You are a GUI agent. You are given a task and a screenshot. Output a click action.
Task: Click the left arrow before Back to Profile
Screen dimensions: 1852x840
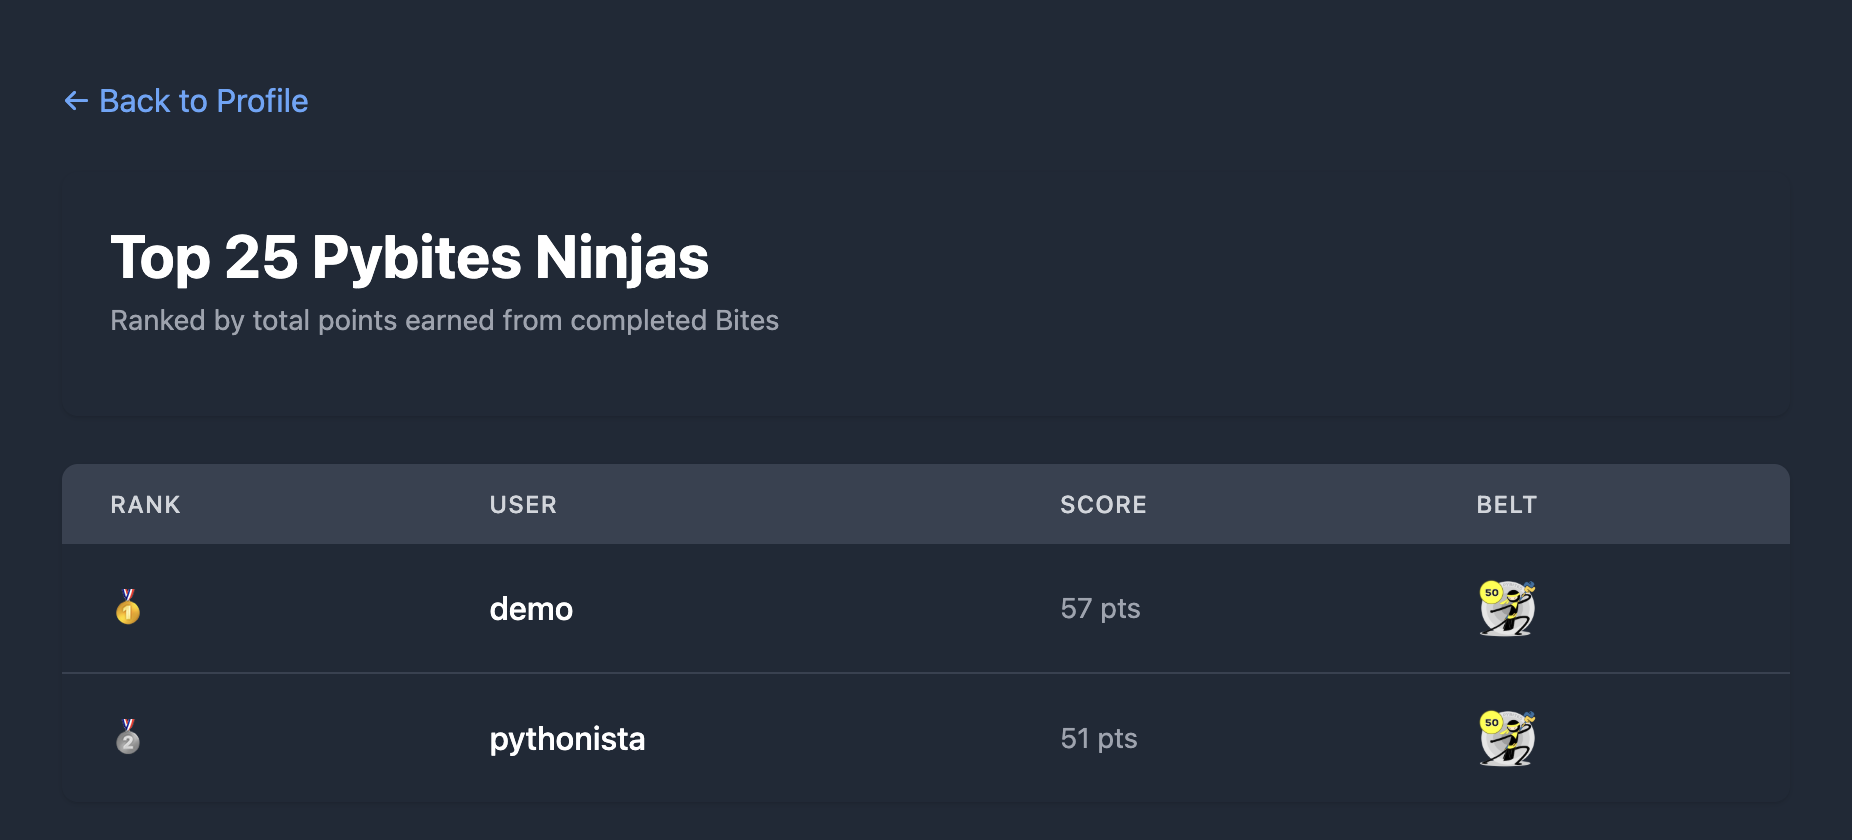[75, 101]
